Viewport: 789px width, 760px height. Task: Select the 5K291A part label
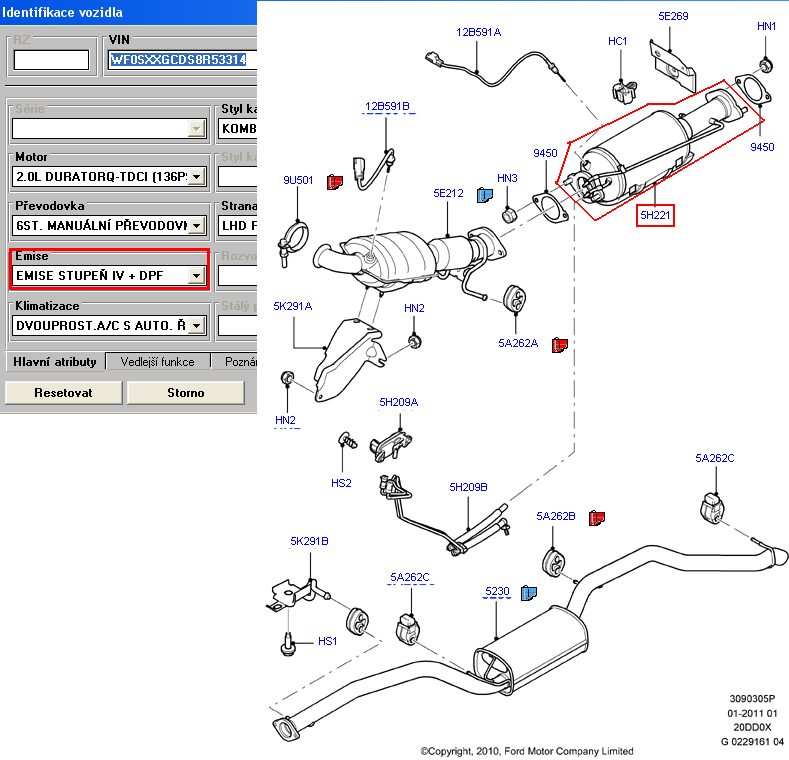[293, 306]
